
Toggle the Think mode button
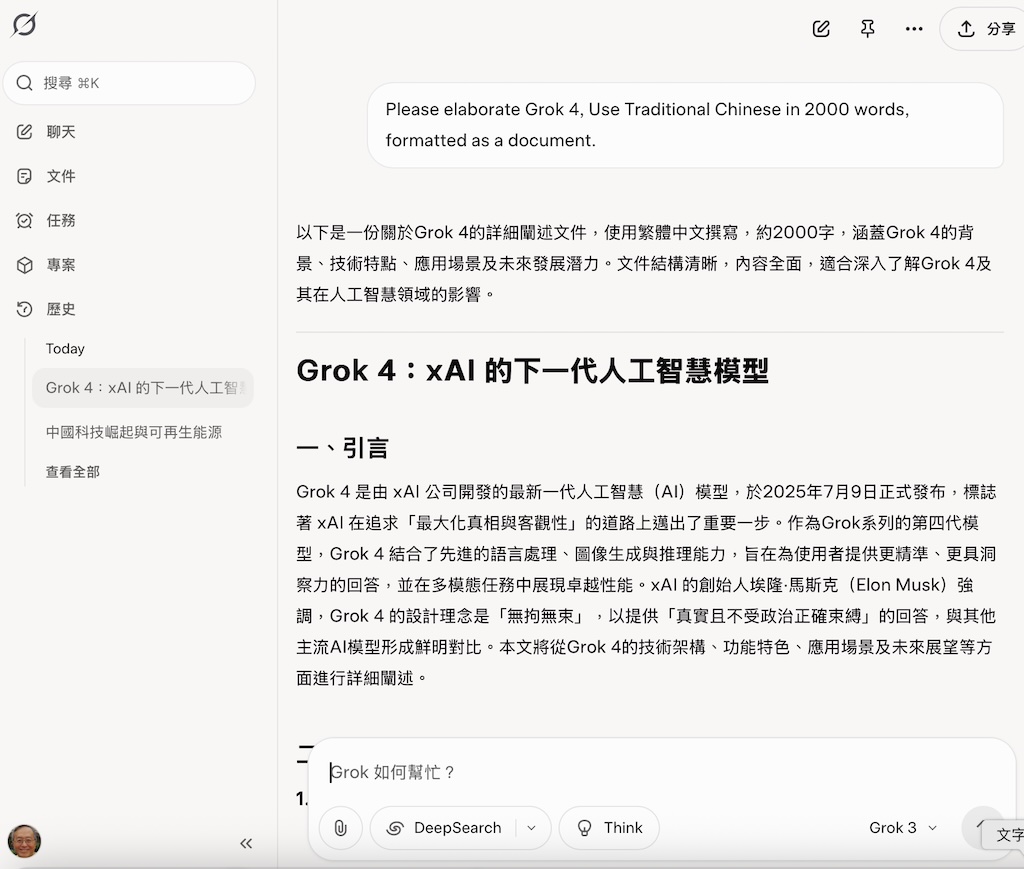609,828
